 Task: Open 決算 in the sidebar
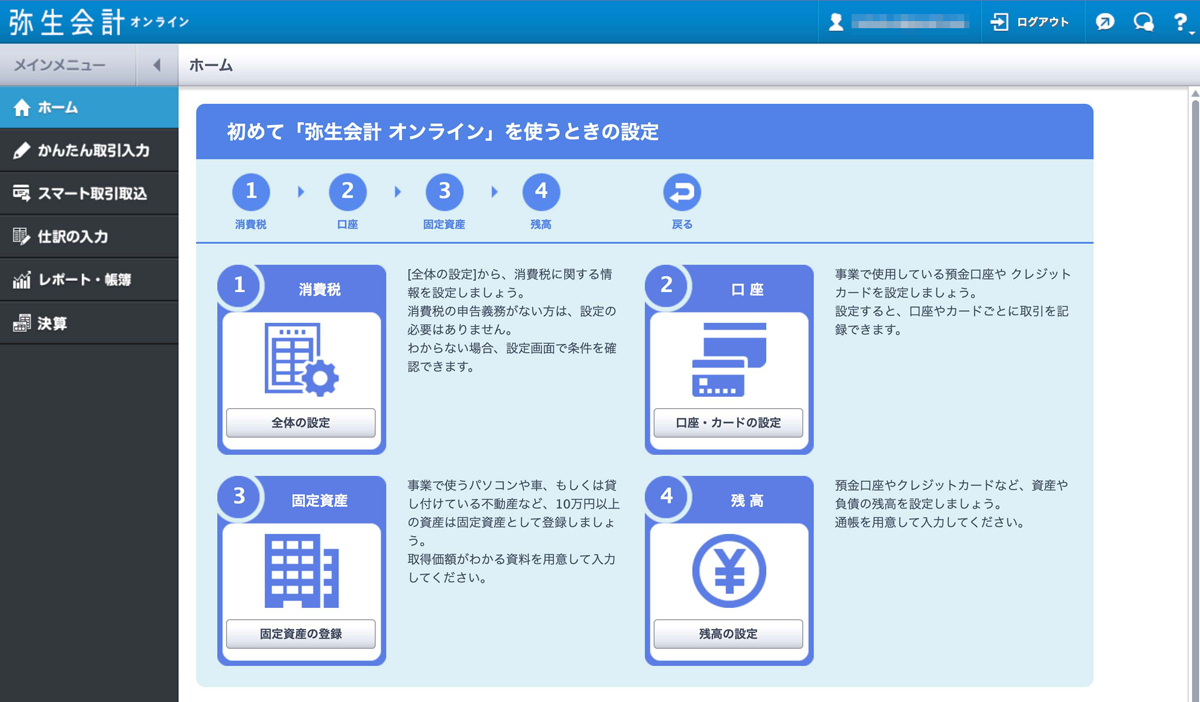pyautogui.click(x=89, y=323)
